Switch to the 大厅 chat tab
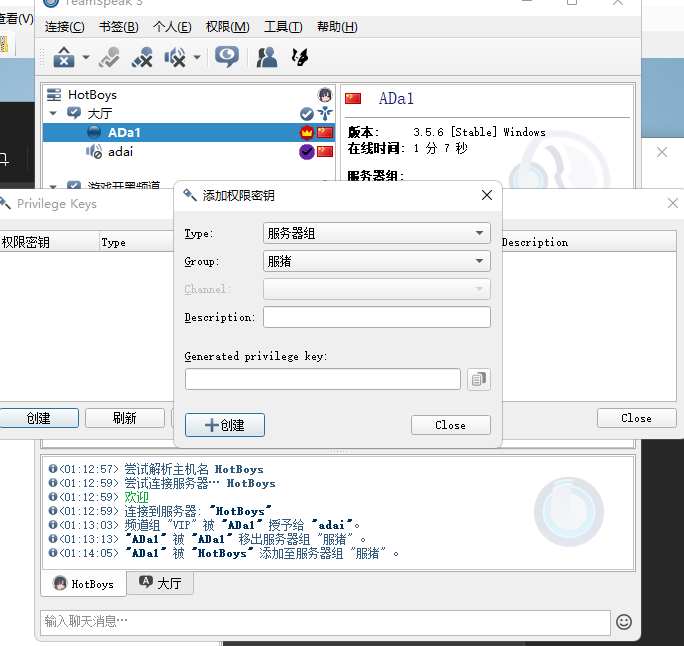This screenshot has height=646, width=684. click(160, 583)
